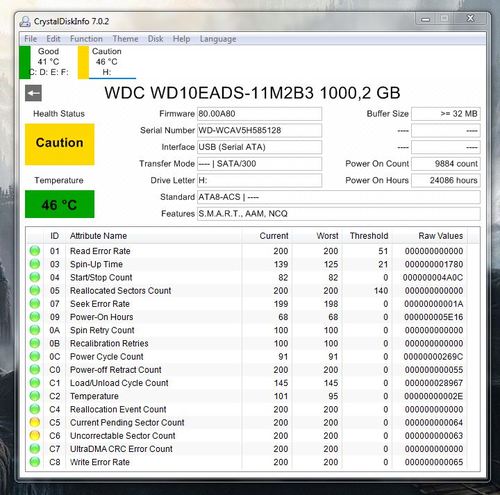The width and height of the screenshot is (500, 495).
Task: Click the Features field S.M.A.R.T., AAM, NCQ
Action: click(x=339, y=214)
